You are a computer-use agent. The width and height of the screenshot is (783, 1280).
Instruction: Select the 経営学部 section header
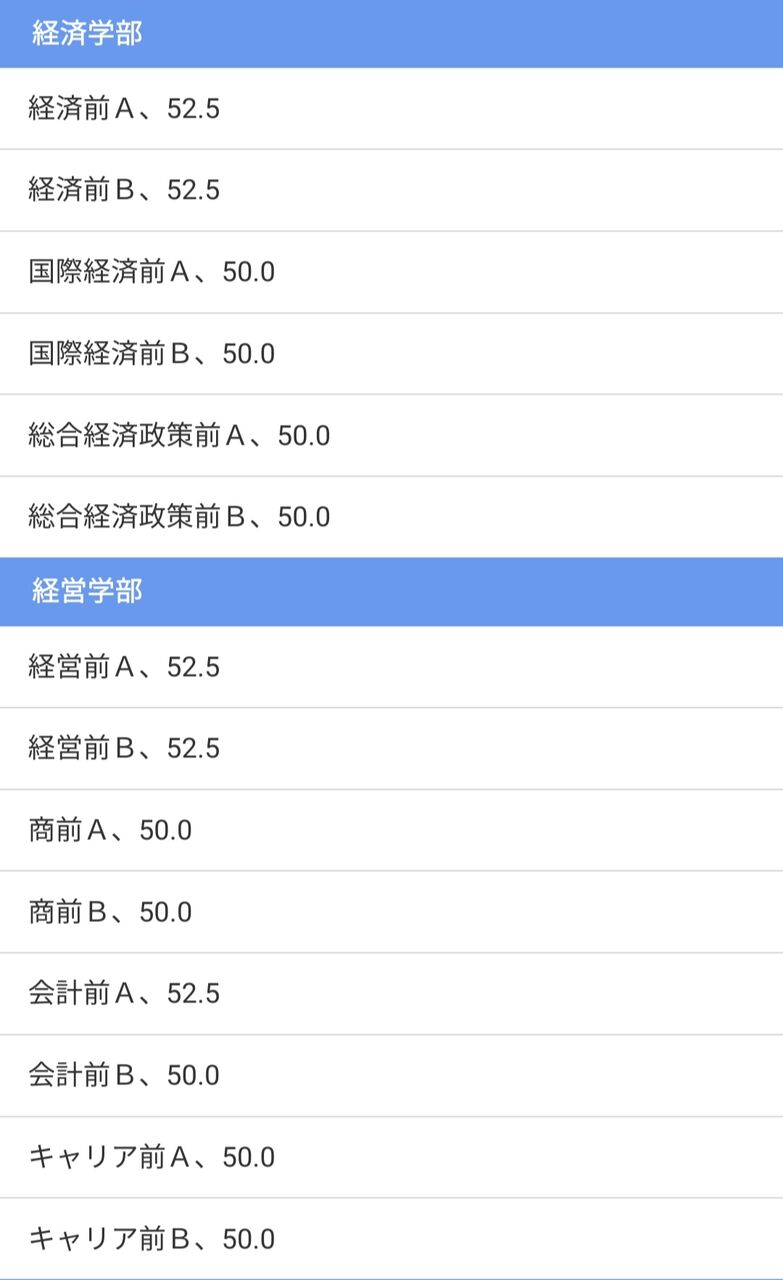[391, 592]
